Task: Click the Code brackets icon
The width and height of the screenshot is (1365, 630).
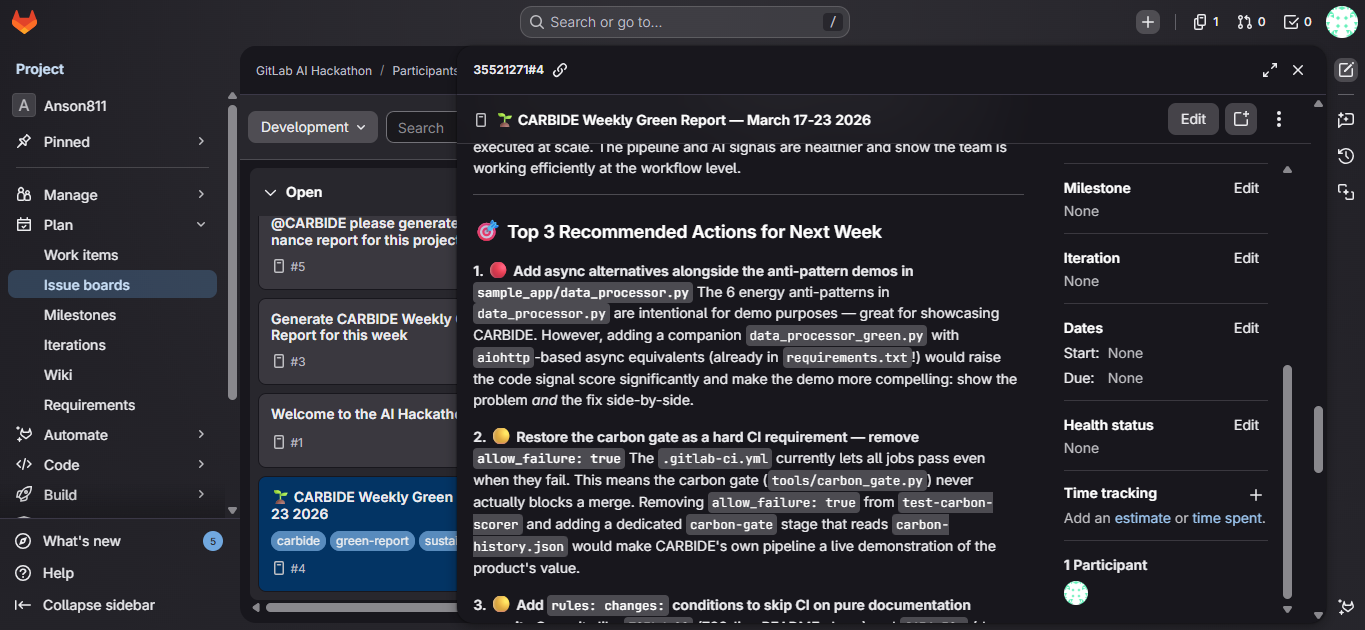Action: pos(24,465)
